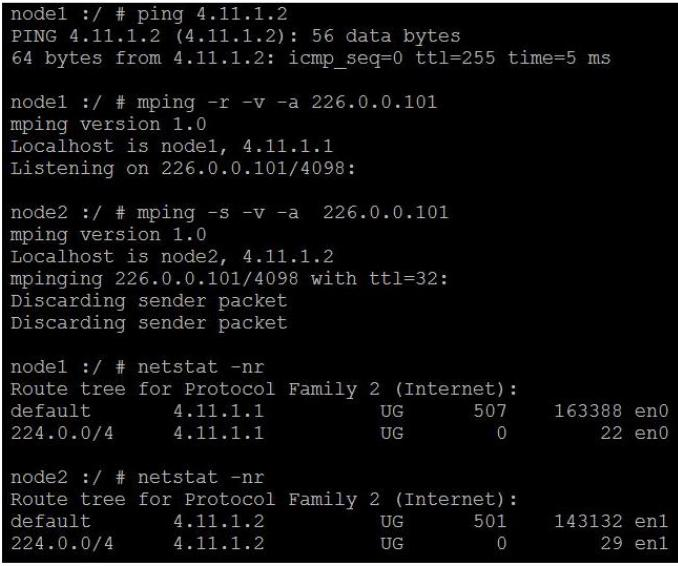The width and height of the screenshot is (678, 566).
Task: Click node1's 'netstat -nr' command
Action: pyautogui.click(x=201, y=368)
